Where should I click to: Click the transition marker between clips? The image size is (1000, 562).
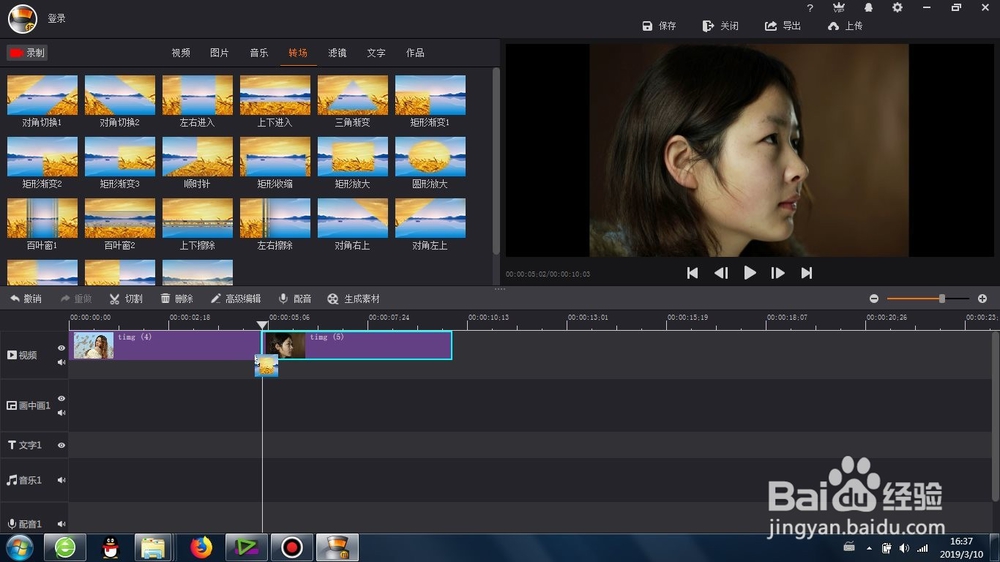(x=267, y=366)
